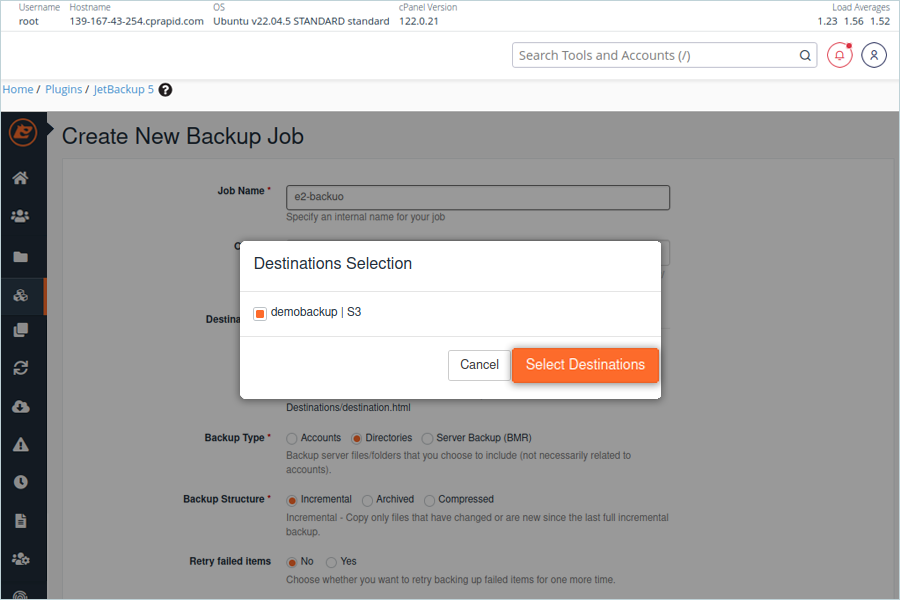Select the Accounts backup type radio

[292, 439]
